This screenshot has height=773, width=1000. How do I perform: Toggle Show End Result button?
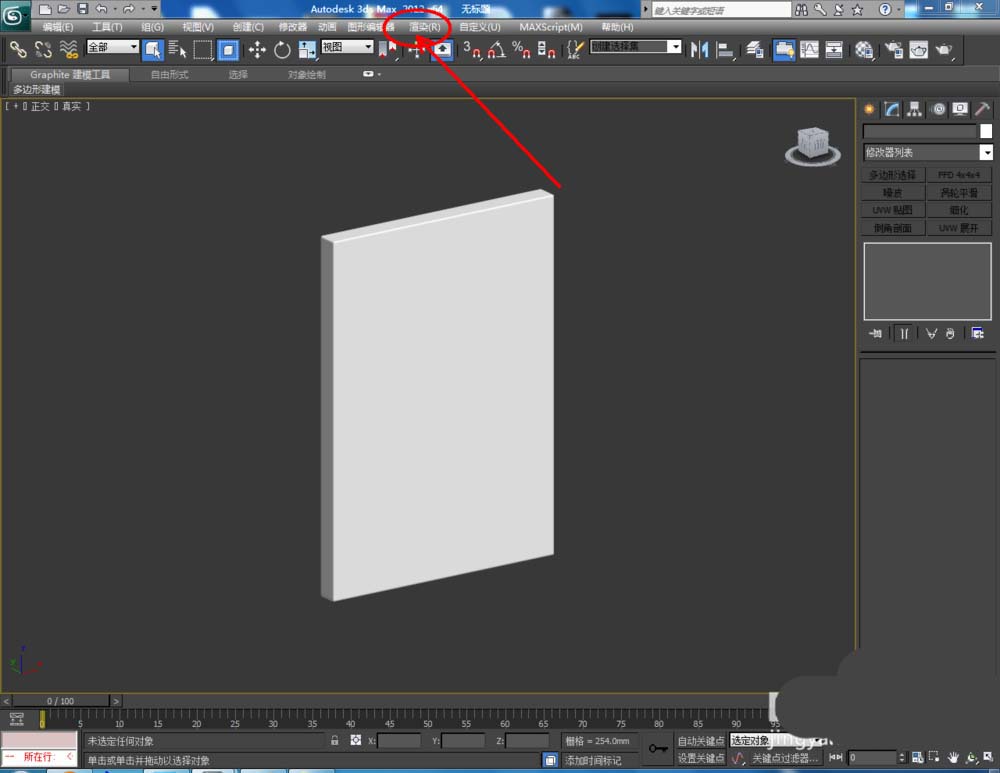904,333
